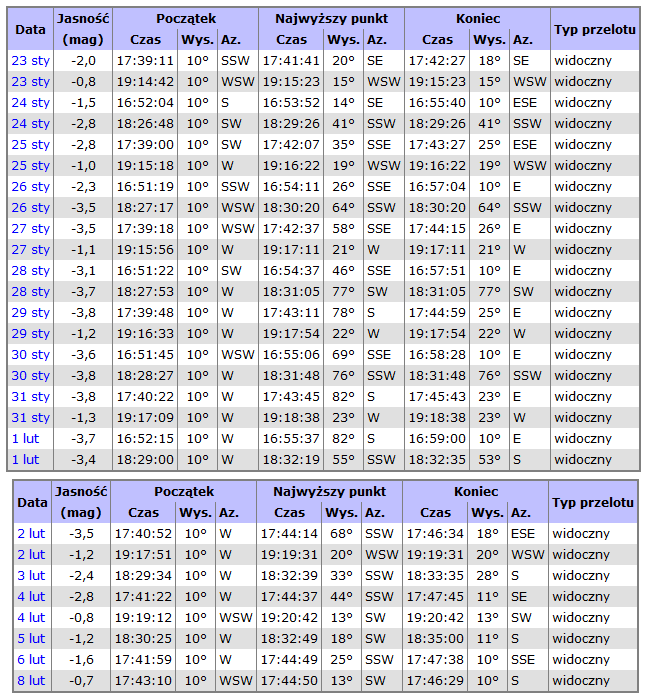Follow the 3 lut date link
The image size is (647, 699).
click(x=31, y=575)
